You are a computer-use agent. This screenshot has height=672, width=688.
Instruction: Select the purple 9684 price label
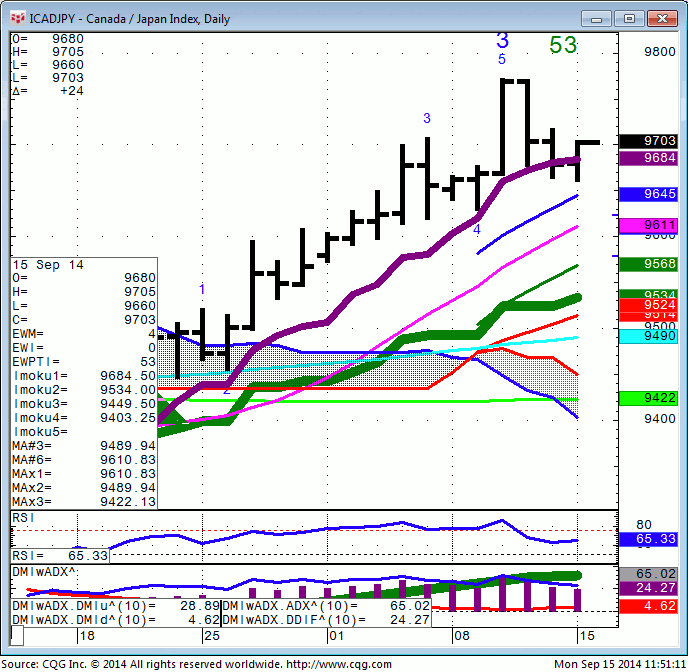[649, 158]
